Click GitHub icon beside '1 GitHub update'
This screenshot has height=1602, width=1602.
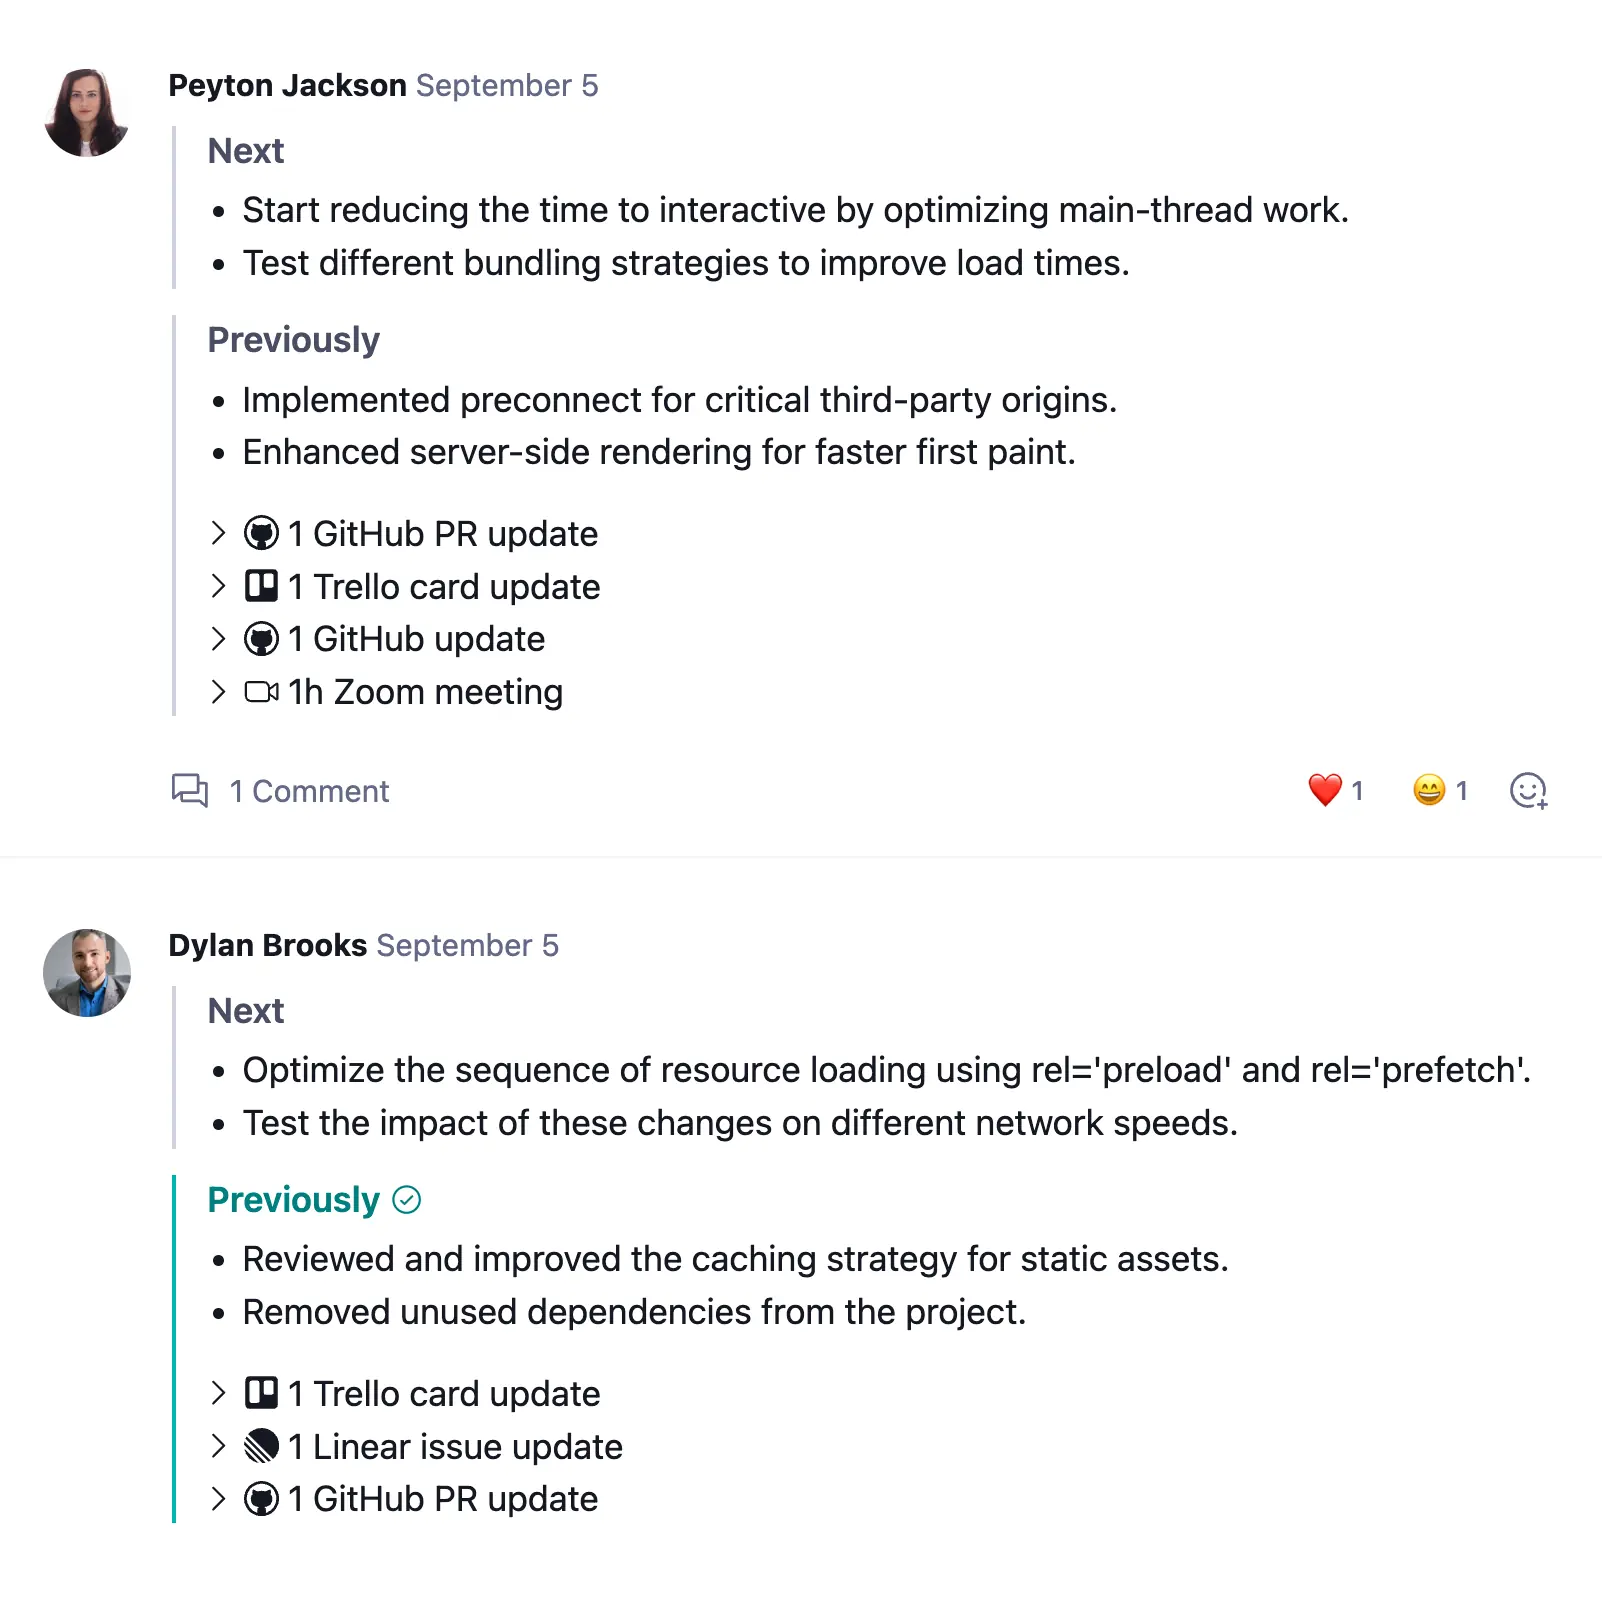(261, 639)
